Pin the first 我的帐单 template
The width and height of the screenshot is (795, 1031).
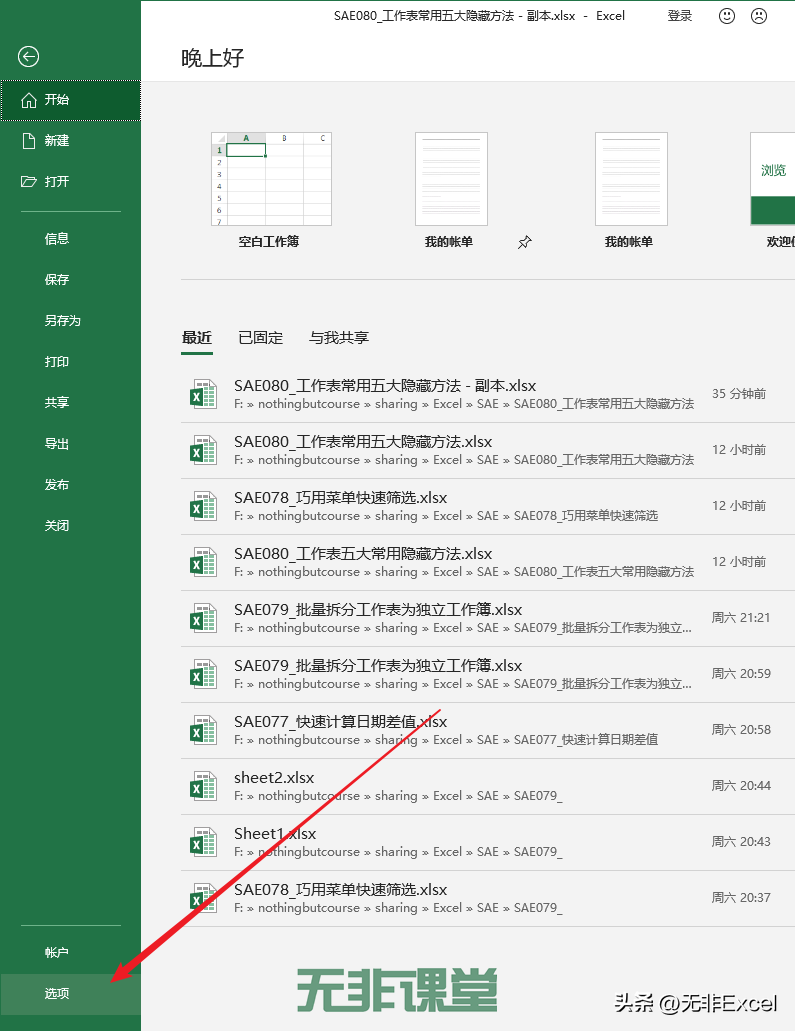(524, 243)
